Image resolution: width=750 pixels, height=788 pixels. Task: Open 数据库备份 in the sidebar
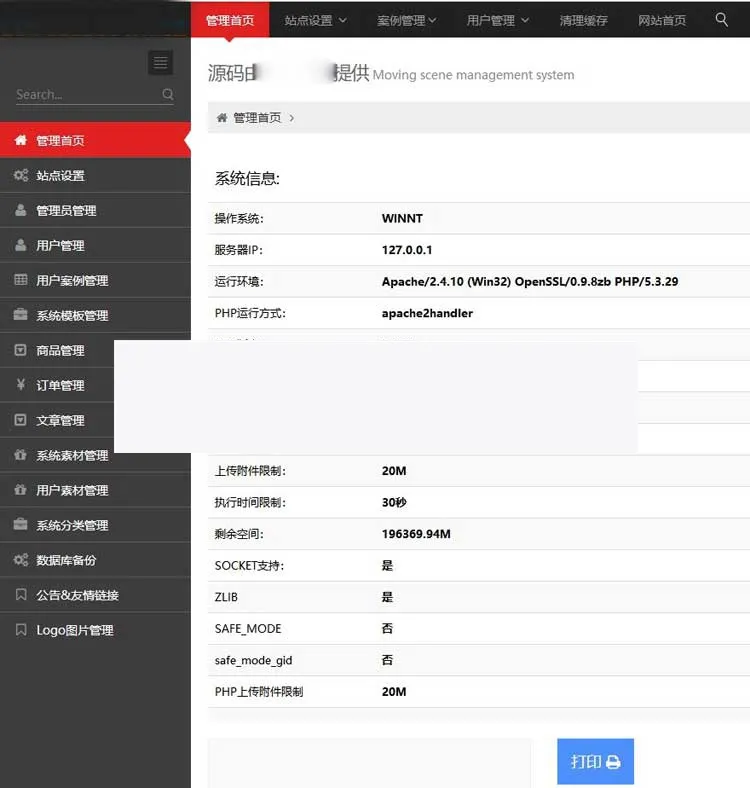coord(66,561)
